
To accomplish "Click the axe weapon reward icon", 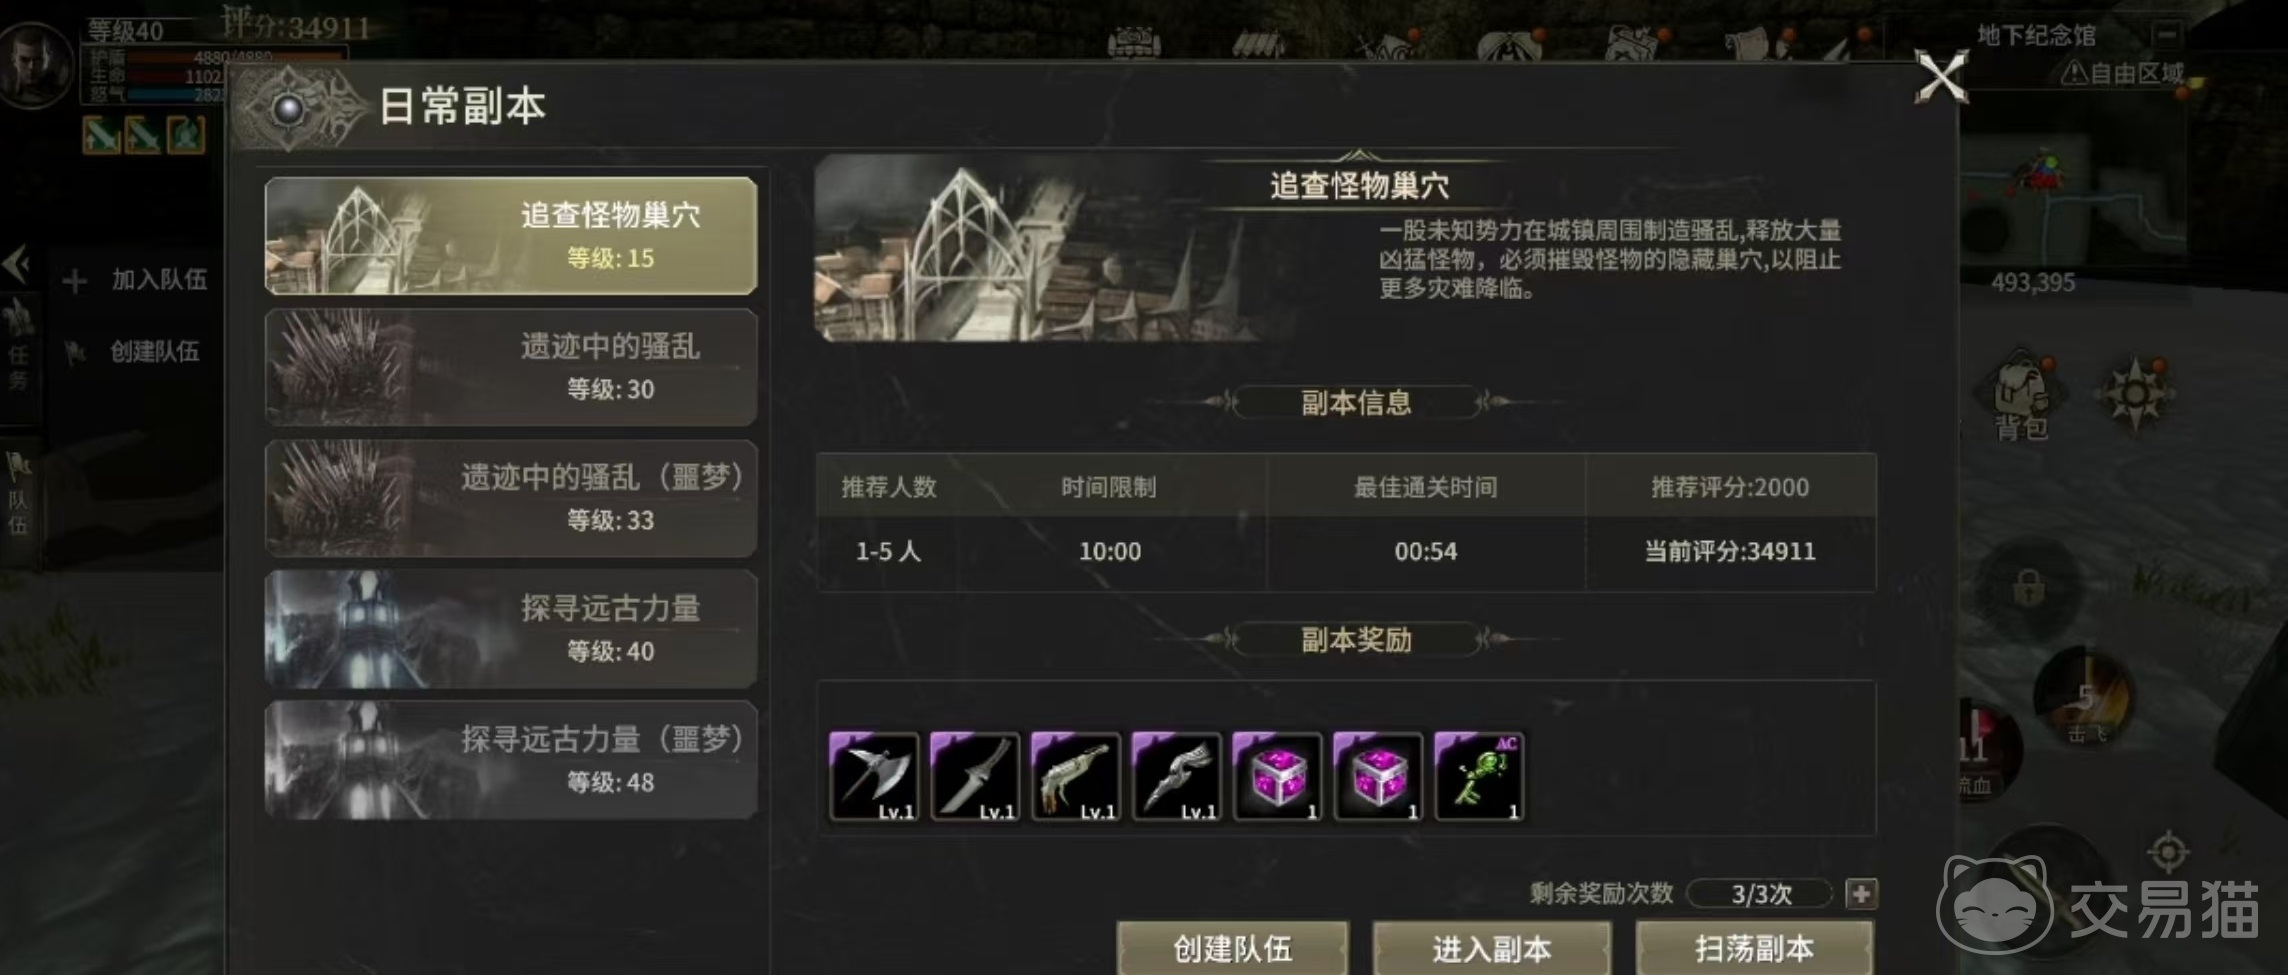I will click(x=874, y=777).
